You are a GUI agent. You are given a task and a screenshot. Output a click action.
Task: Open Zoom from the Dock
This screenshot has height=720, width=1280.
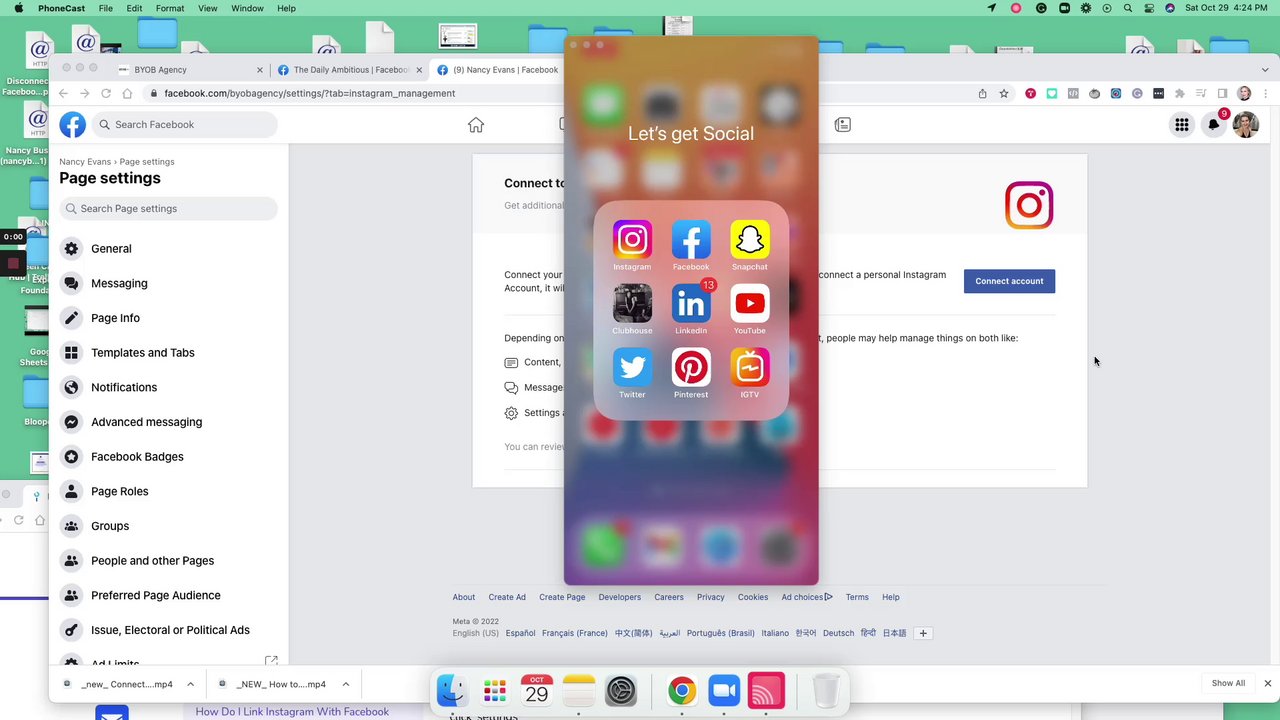point(724,691)
